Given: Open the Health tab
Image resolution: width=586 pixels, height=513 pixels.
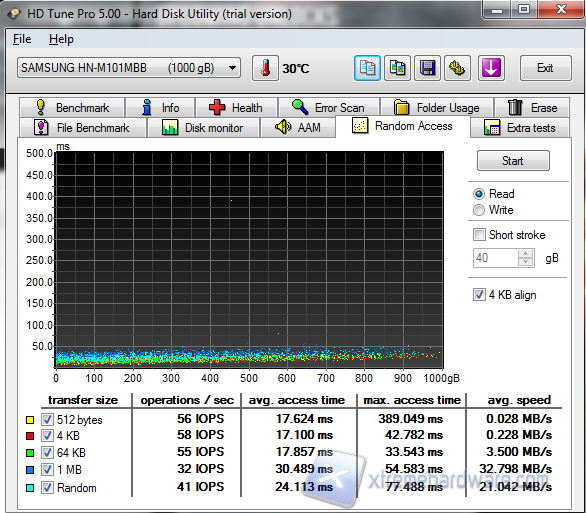Looking at the screenshot, I should pos(236,108).
